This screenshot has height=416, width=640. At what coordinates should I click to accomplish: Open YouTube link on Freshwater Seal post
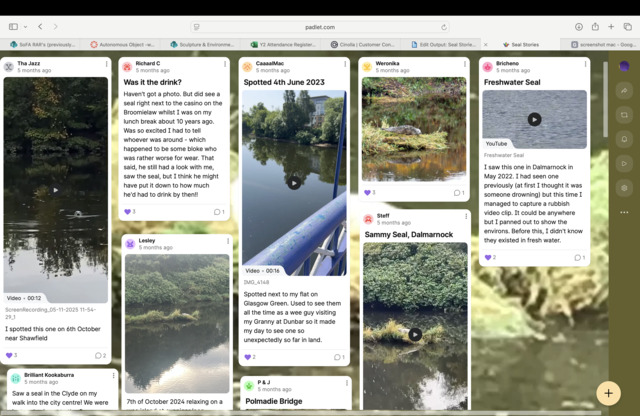496,144
